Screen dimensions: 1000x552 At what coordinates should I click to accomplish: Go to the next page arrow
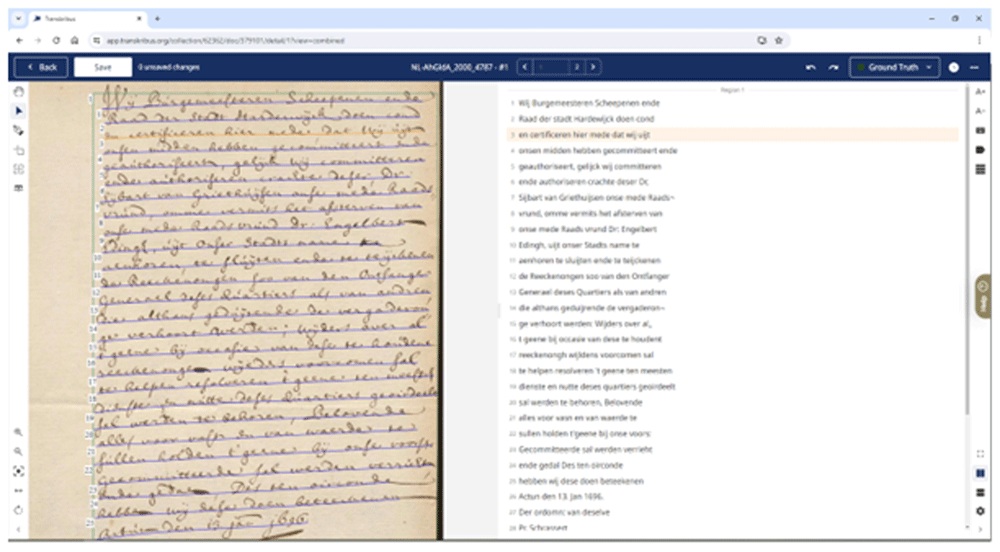coord(593,67)
